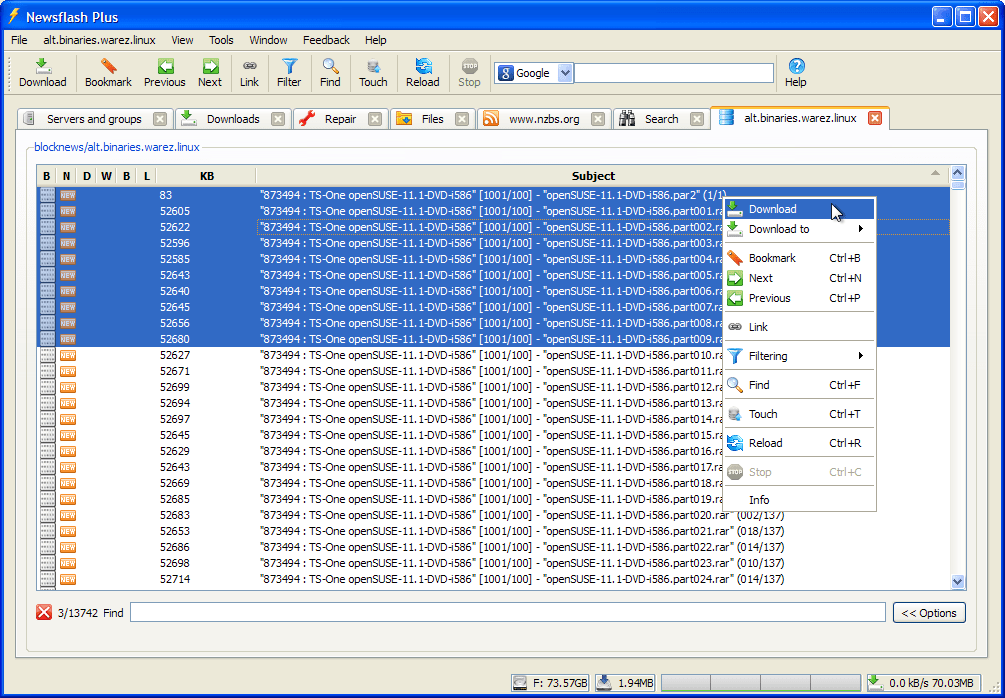
Task: Open the search engine dropdown arrow
Action: (565, 73)
